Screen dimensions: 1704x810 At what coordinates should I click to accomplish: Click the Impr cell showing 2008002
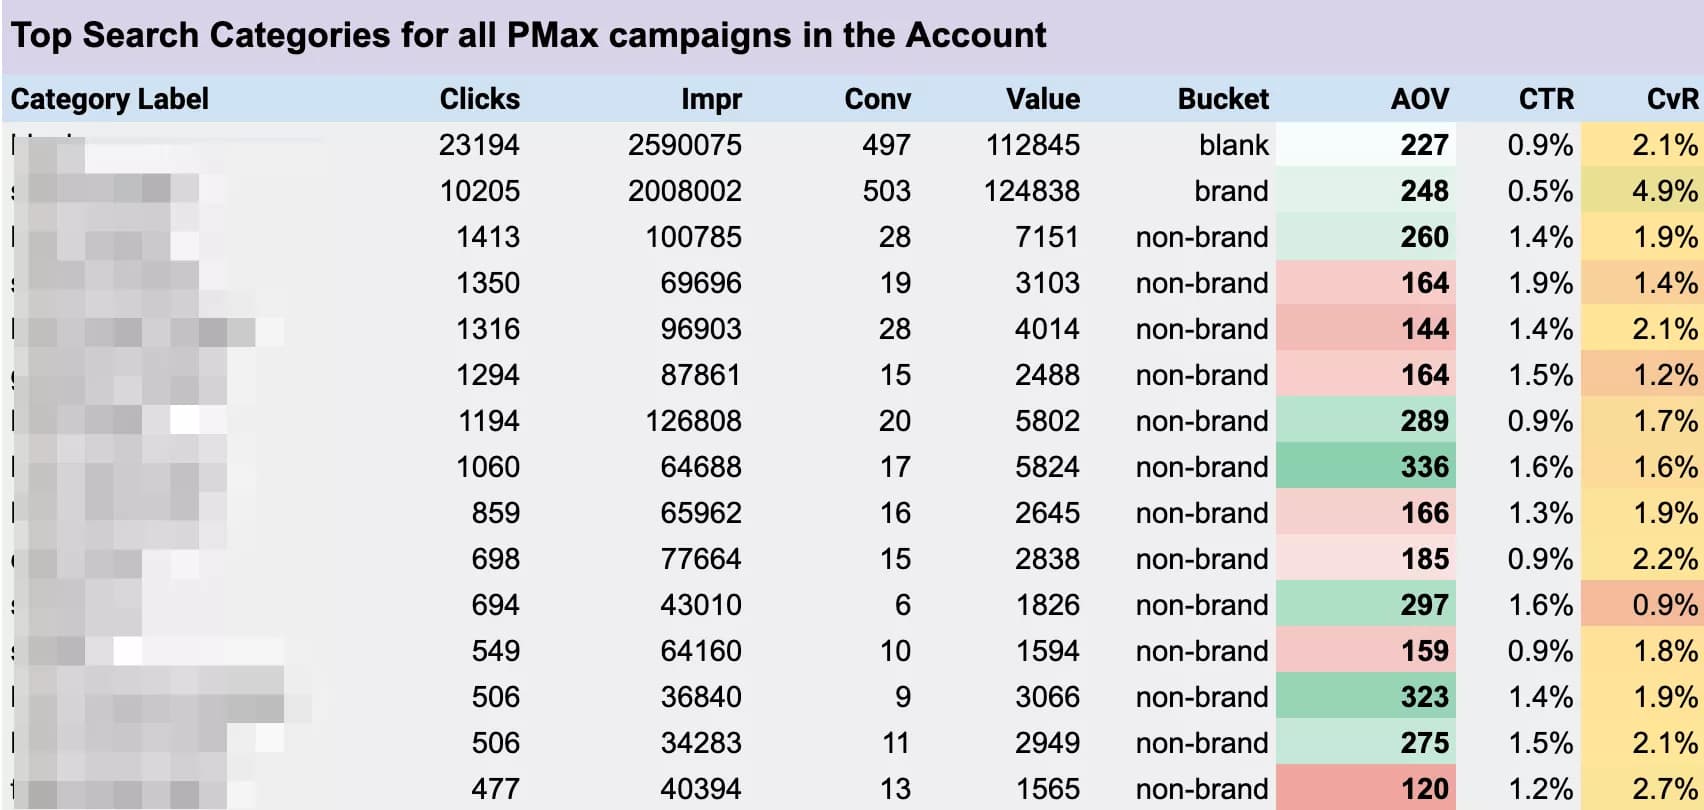tap(684, 191)
